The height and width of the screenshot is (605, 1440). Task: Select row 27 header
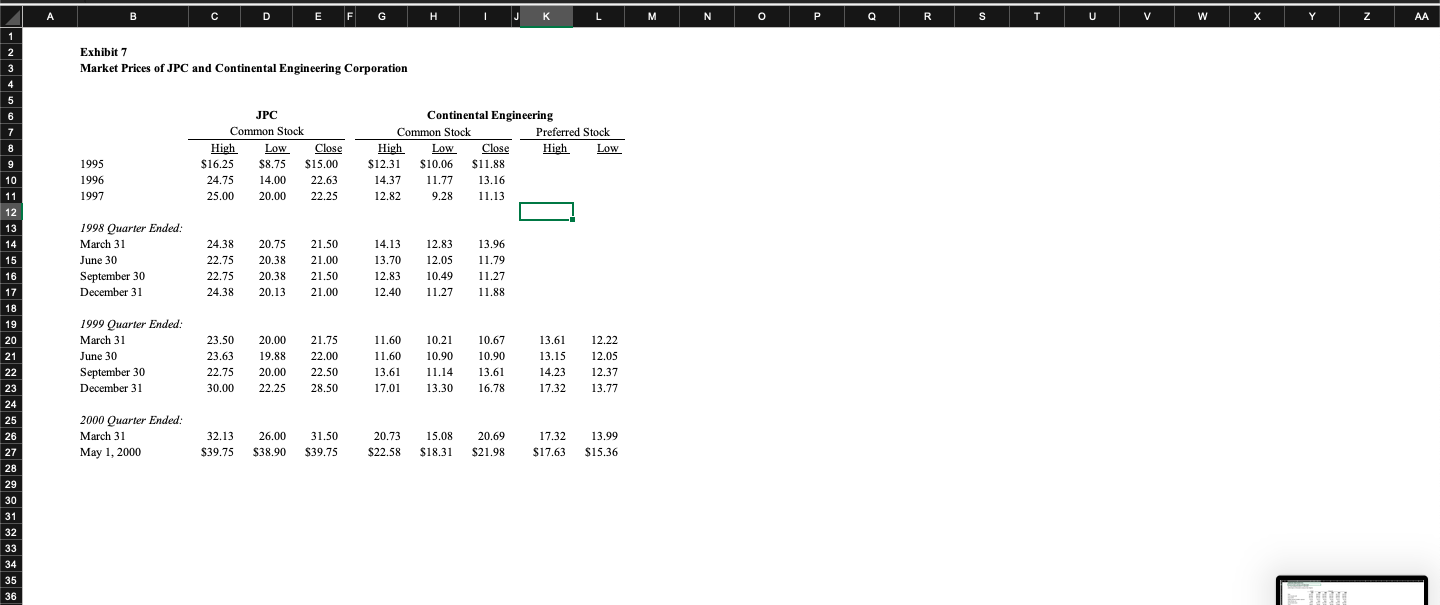click(x=11, y=452)
